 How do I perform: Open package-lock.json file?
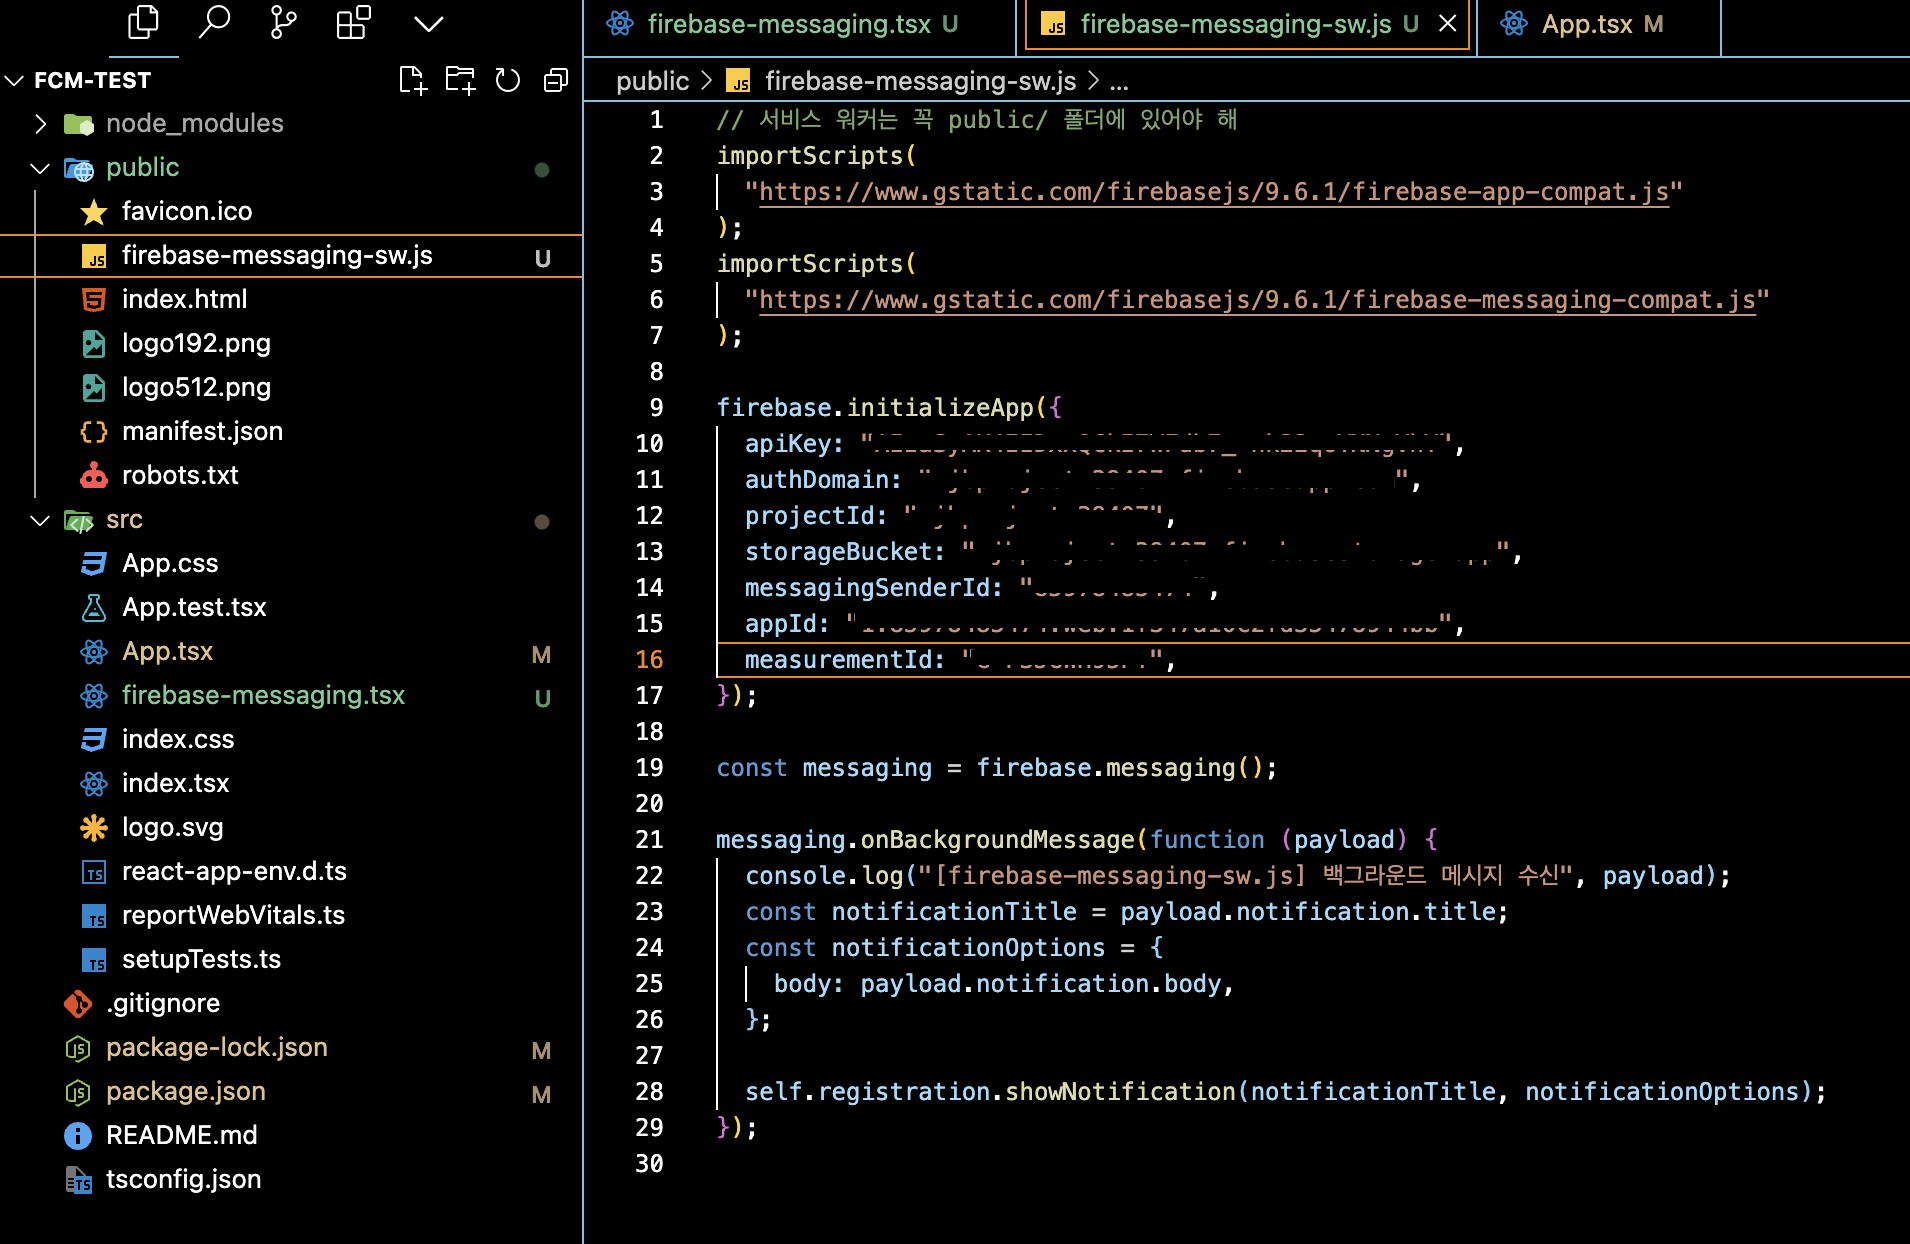217,1047
